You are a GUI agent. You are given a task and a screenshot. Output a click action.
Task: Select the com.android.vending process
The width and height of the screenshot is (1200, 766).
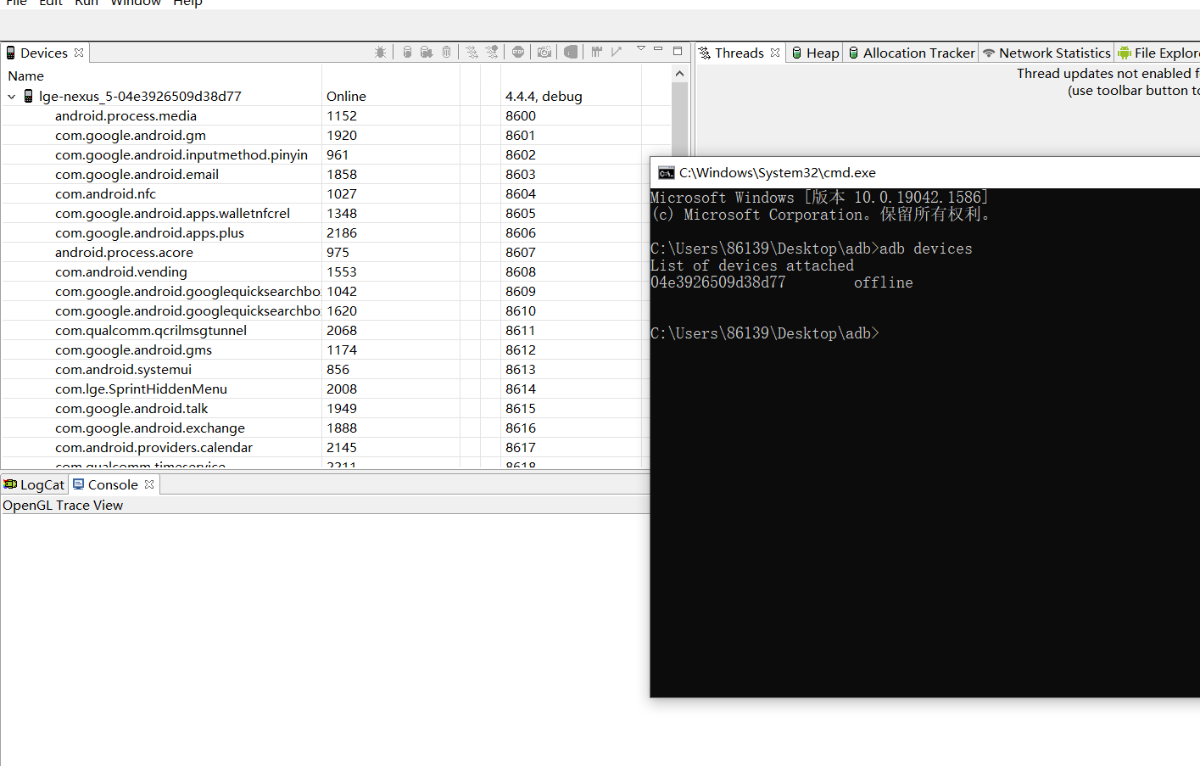[x=121, y=272]
